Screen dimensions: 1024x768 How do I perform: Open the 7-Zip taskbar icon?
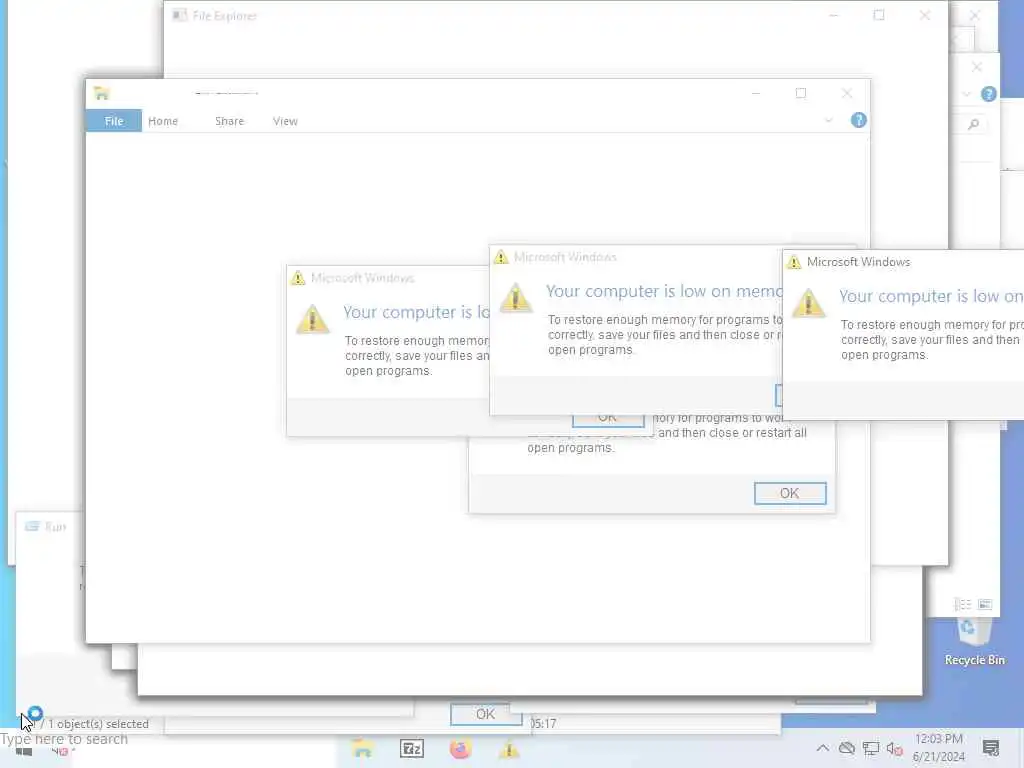411,749
